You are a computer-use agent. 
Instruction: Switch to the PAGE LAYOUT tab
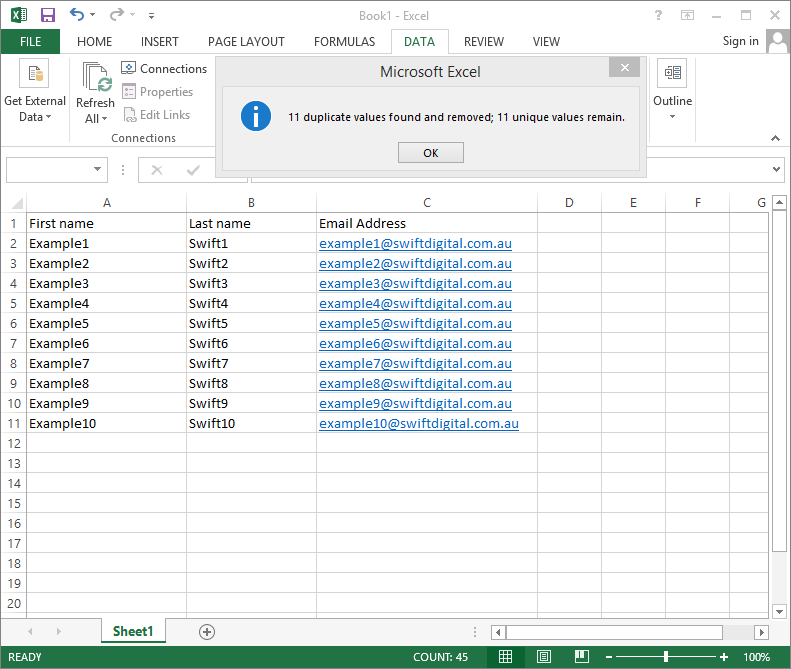click(246, 41)
